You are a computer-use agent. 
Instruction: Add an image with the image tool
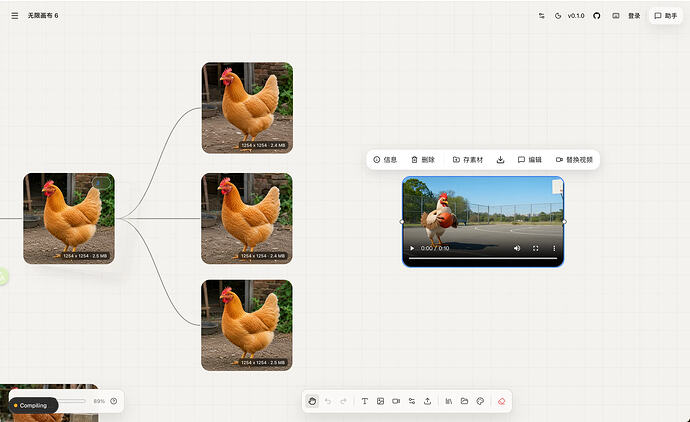(x=381, y=401)
